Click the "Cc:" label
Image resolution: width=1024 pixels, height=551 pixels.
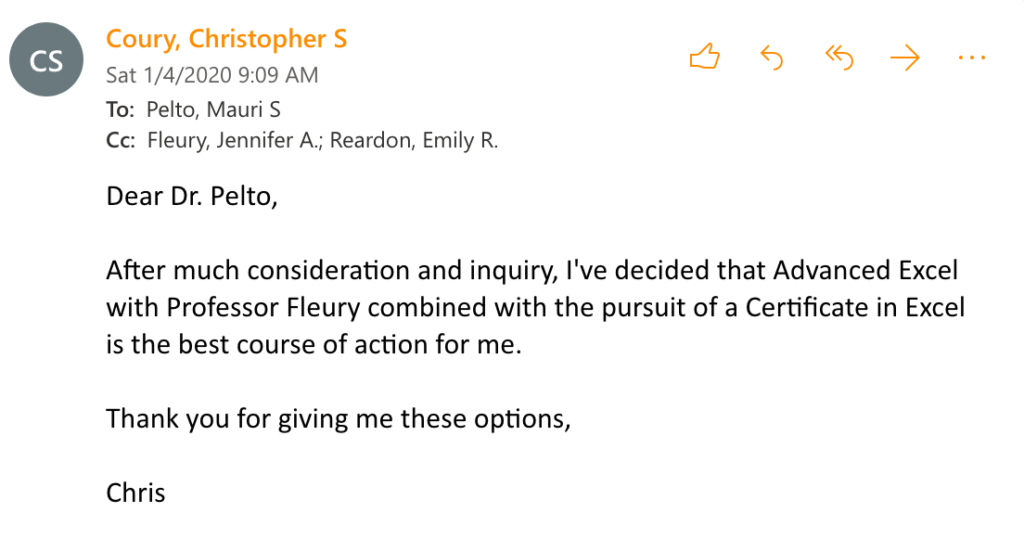point(121,141)
